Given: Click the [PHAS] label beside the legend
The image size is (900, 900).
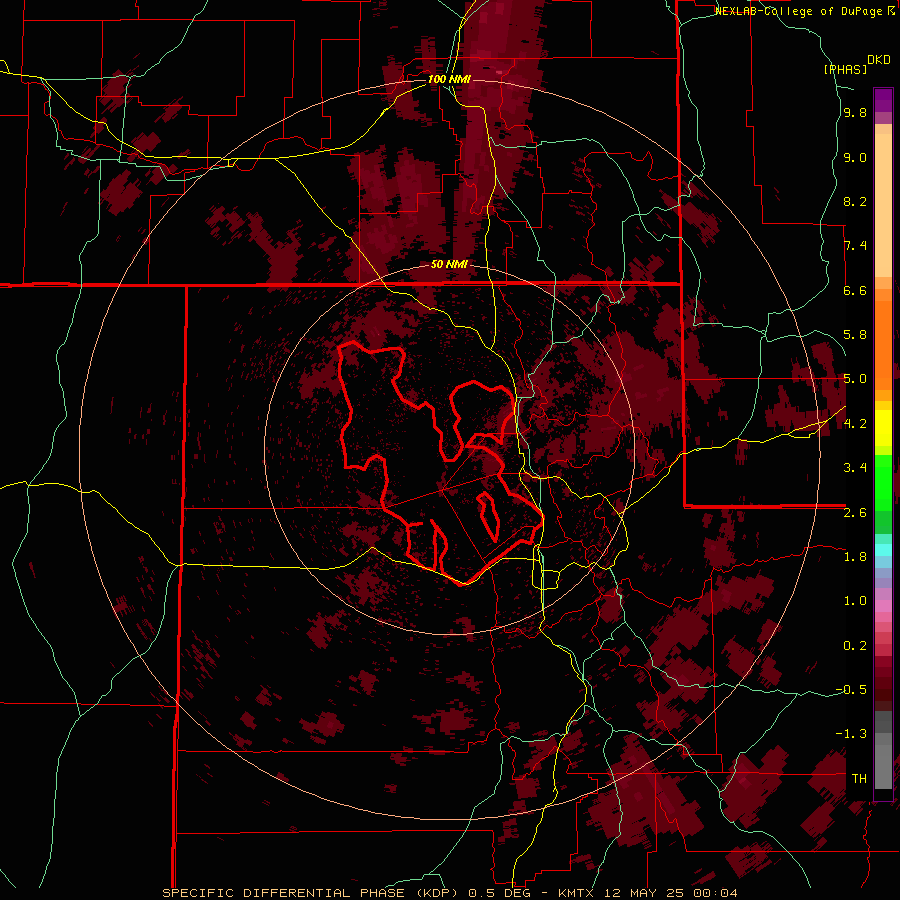Looking at the screenshot, I should (845, 69).
